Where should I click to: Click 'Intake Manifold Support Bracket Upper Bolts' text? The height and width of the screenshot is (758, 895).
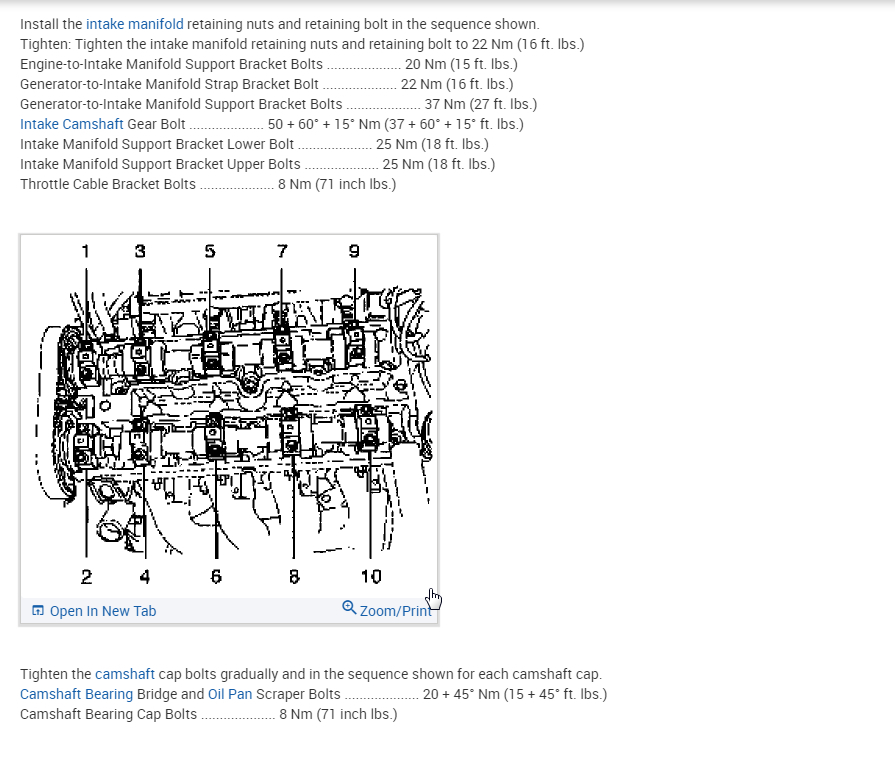pyautogui.click(x=160, y=164)
